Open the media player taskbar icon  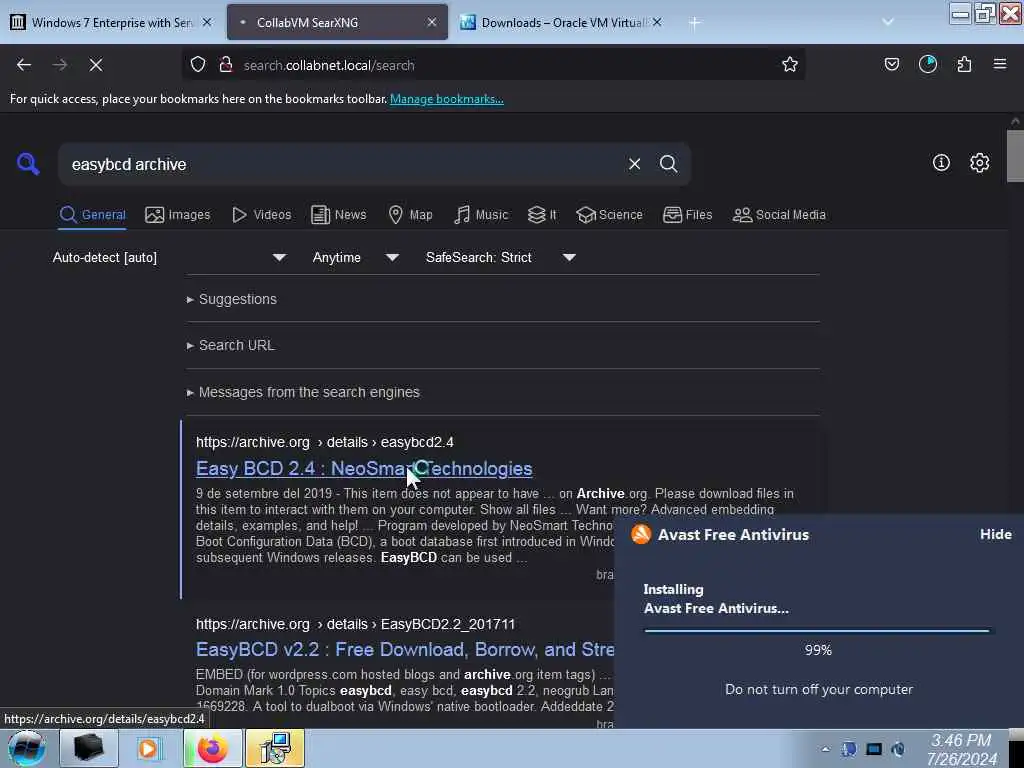coord(148,748)
